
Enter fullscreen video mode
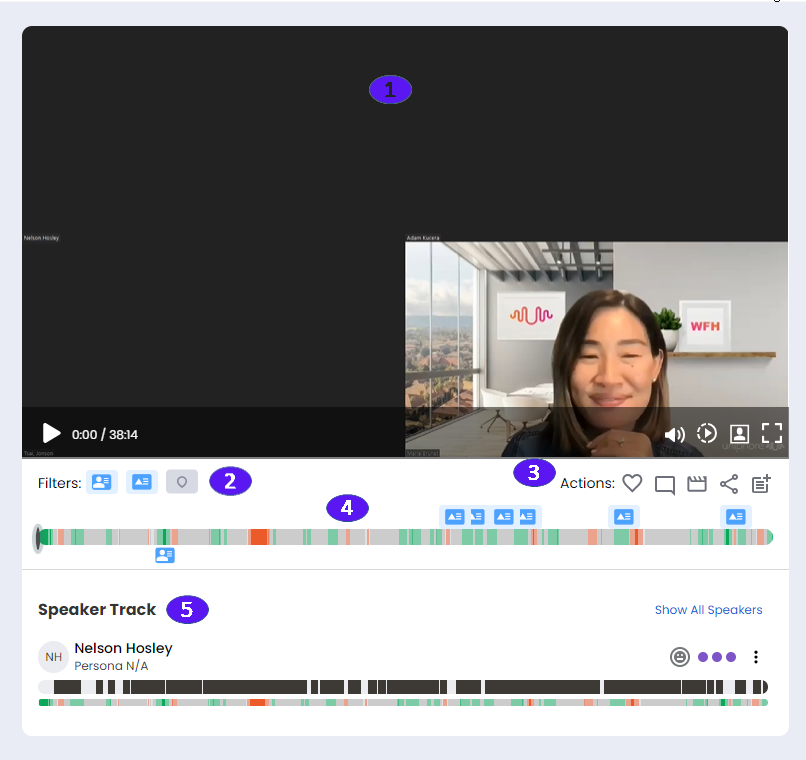click(772, 433)
